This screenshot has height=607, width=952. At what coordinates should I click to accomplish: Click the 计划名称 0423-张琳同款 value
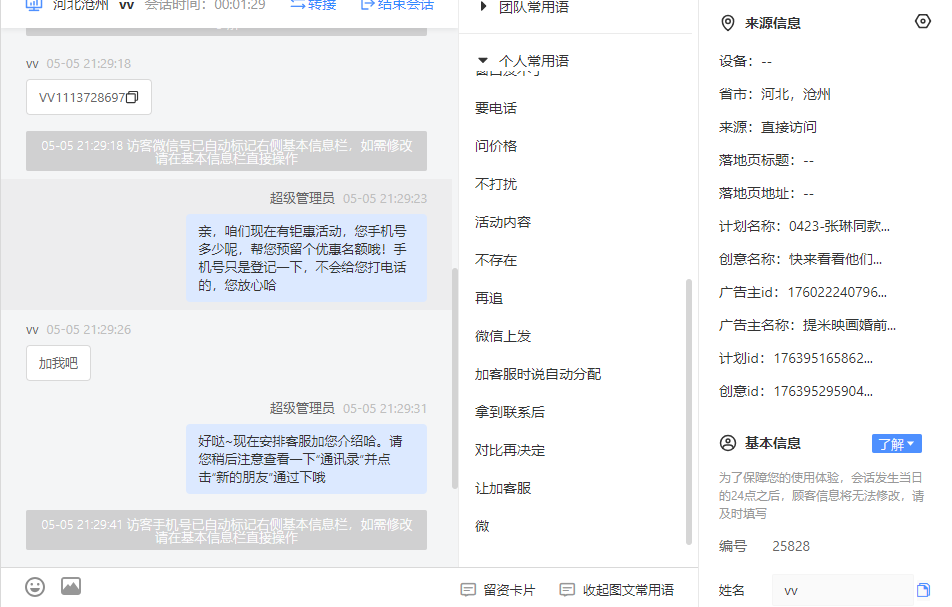tap(839, 226)
